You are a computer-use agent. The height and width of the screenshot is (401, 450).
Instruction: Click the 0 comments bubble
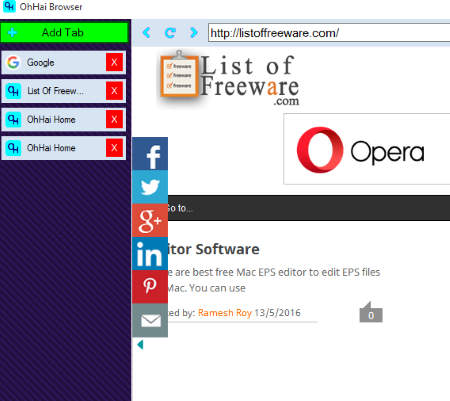coord(371,312)
